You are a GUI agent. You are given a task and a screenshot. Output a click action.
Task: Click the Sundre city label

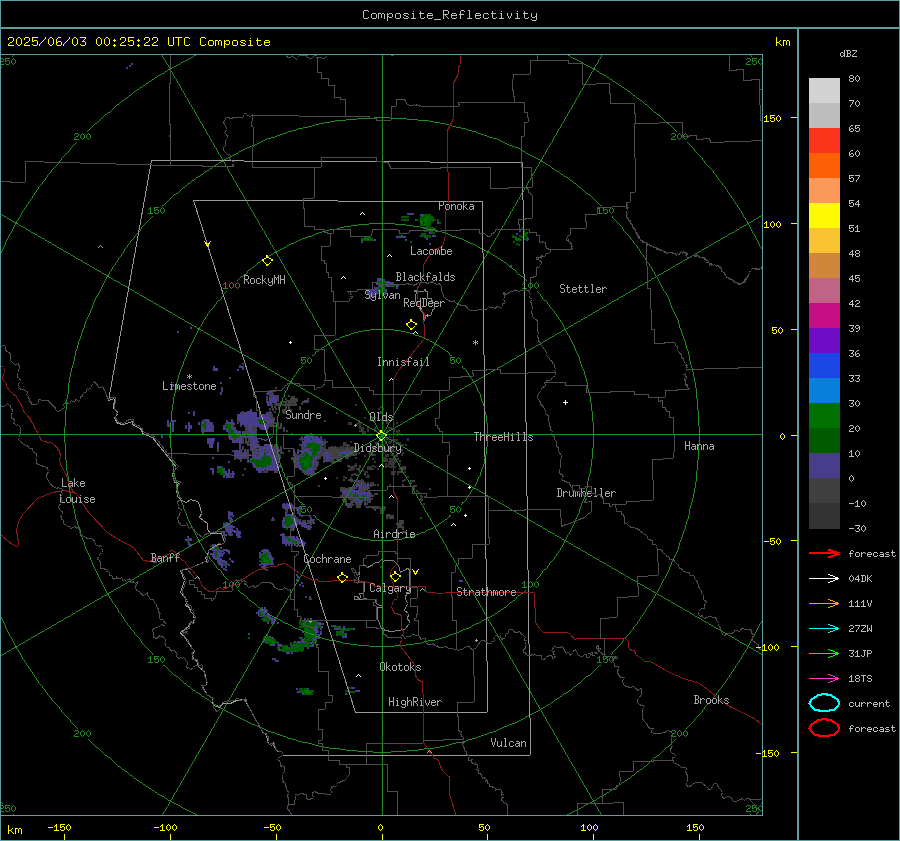(x=303, y=415)
